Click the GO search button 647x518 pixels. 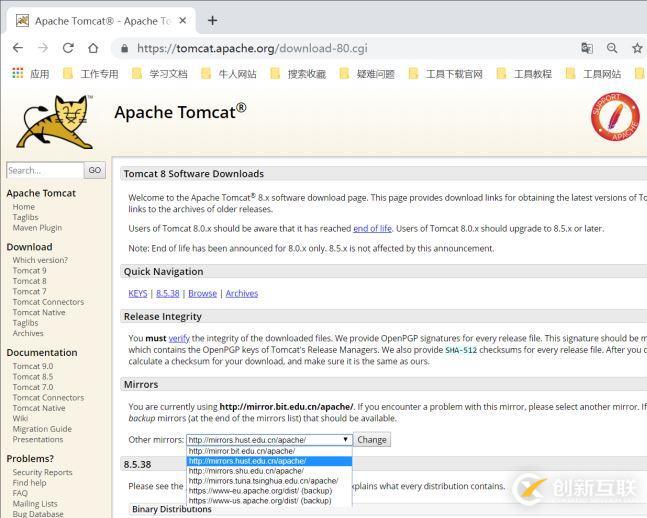pyautogui.click(x=94, y=170)
